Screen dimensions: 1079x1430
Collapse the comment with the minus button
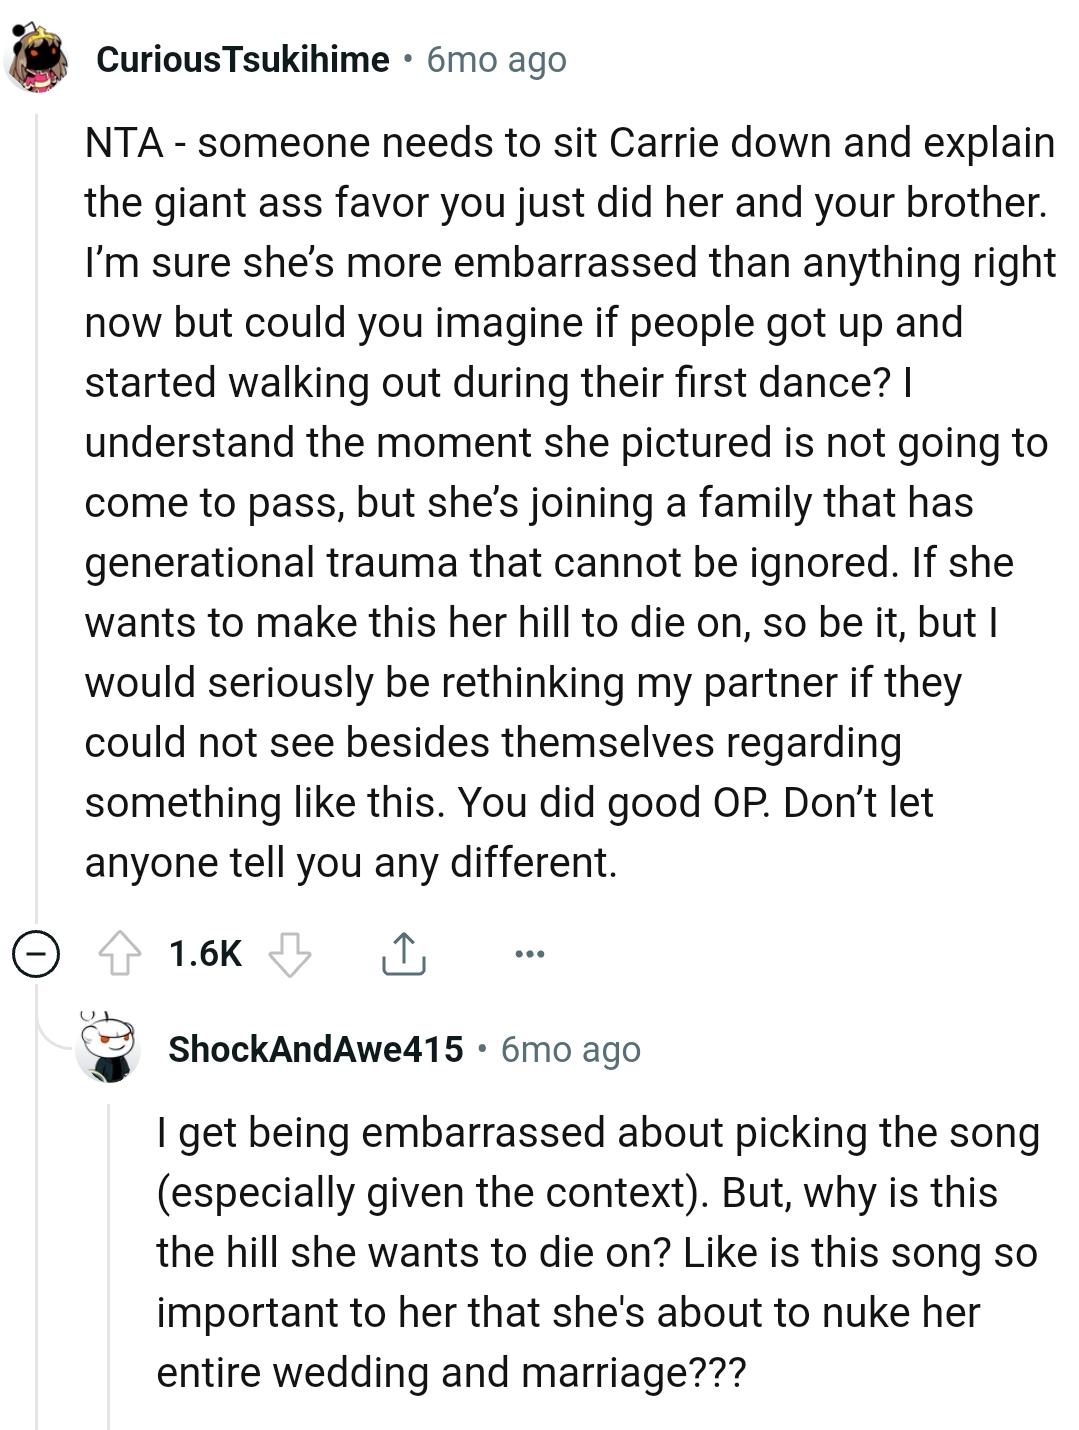coord(36,953)
